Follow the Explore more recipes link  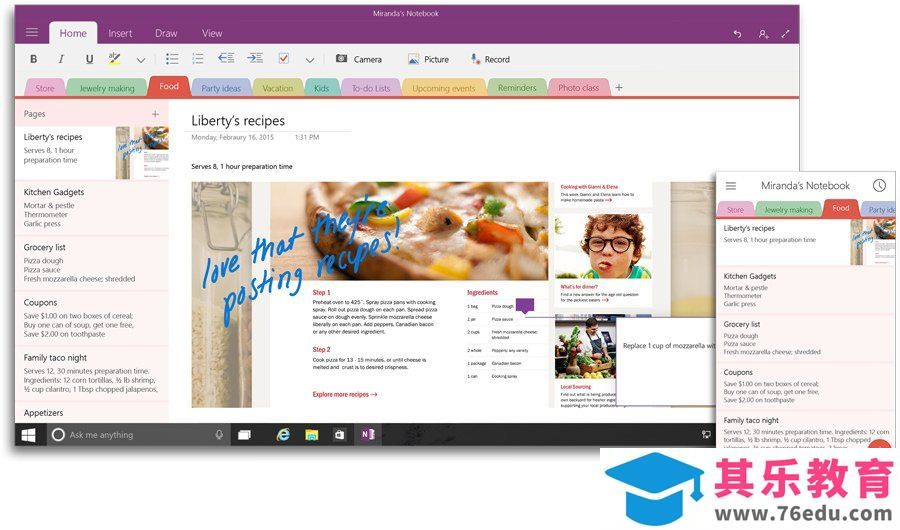coord(344,394)
